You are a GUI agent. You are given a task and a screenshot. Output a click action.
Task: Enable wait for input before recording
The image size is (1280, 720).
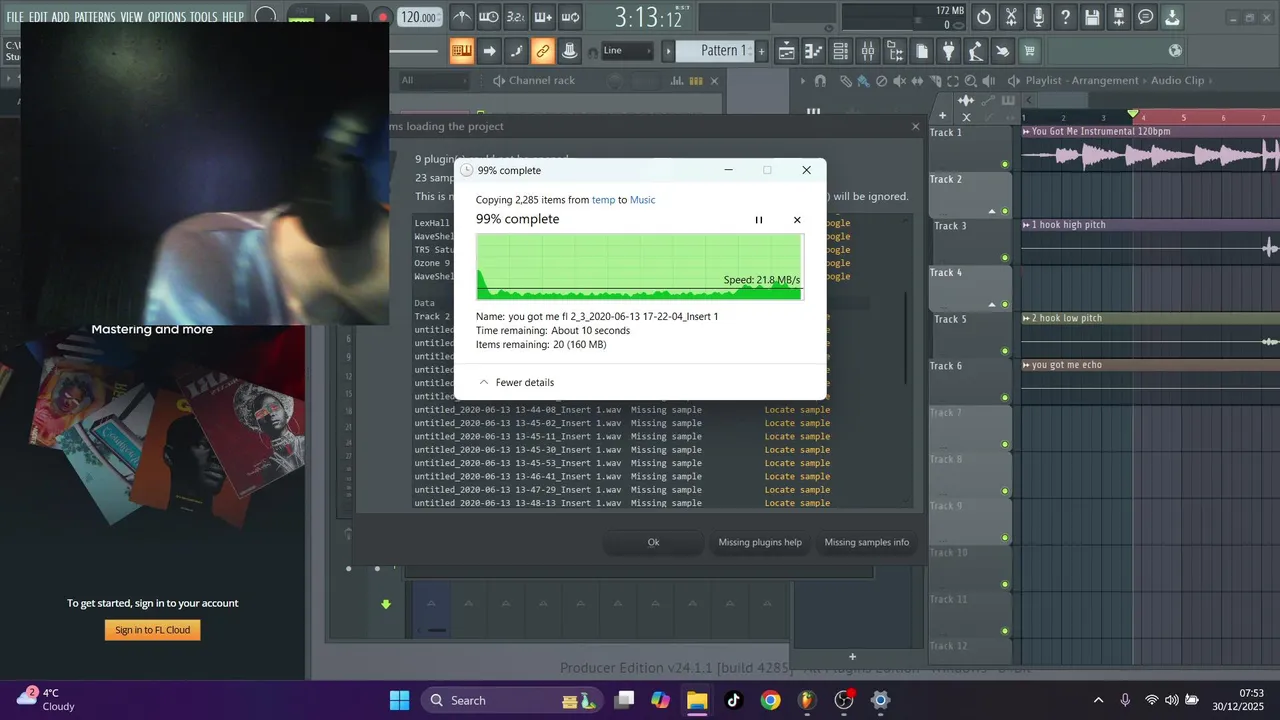488,17
